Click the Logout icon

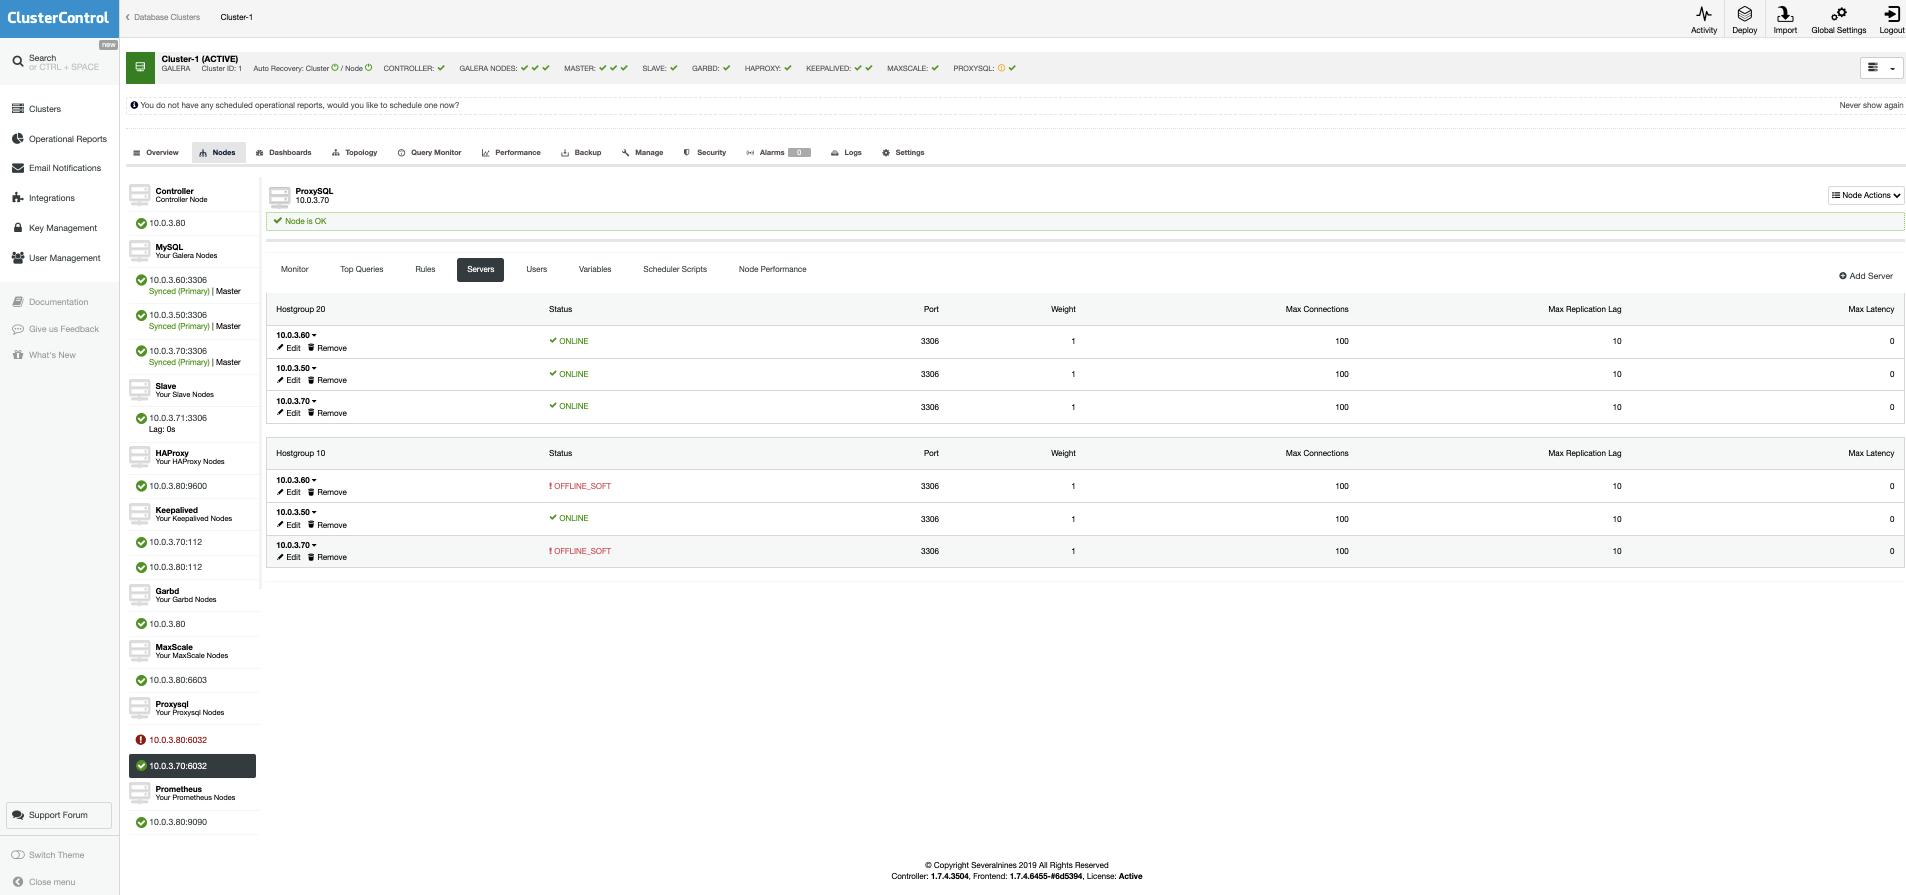tap(1892, 14)
